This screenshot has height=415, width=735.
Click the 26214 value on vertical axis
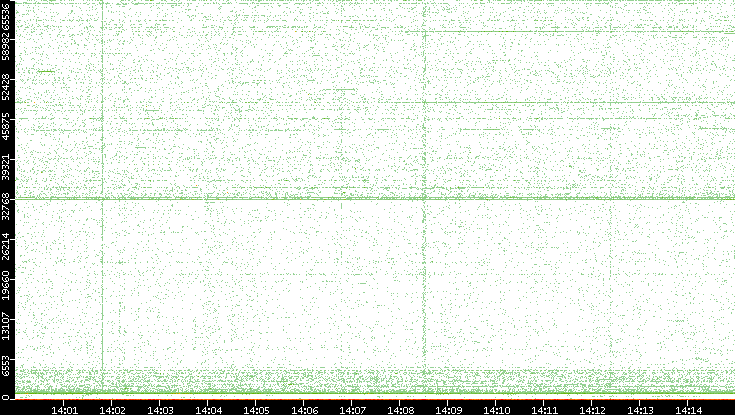[x=6, y=248]
